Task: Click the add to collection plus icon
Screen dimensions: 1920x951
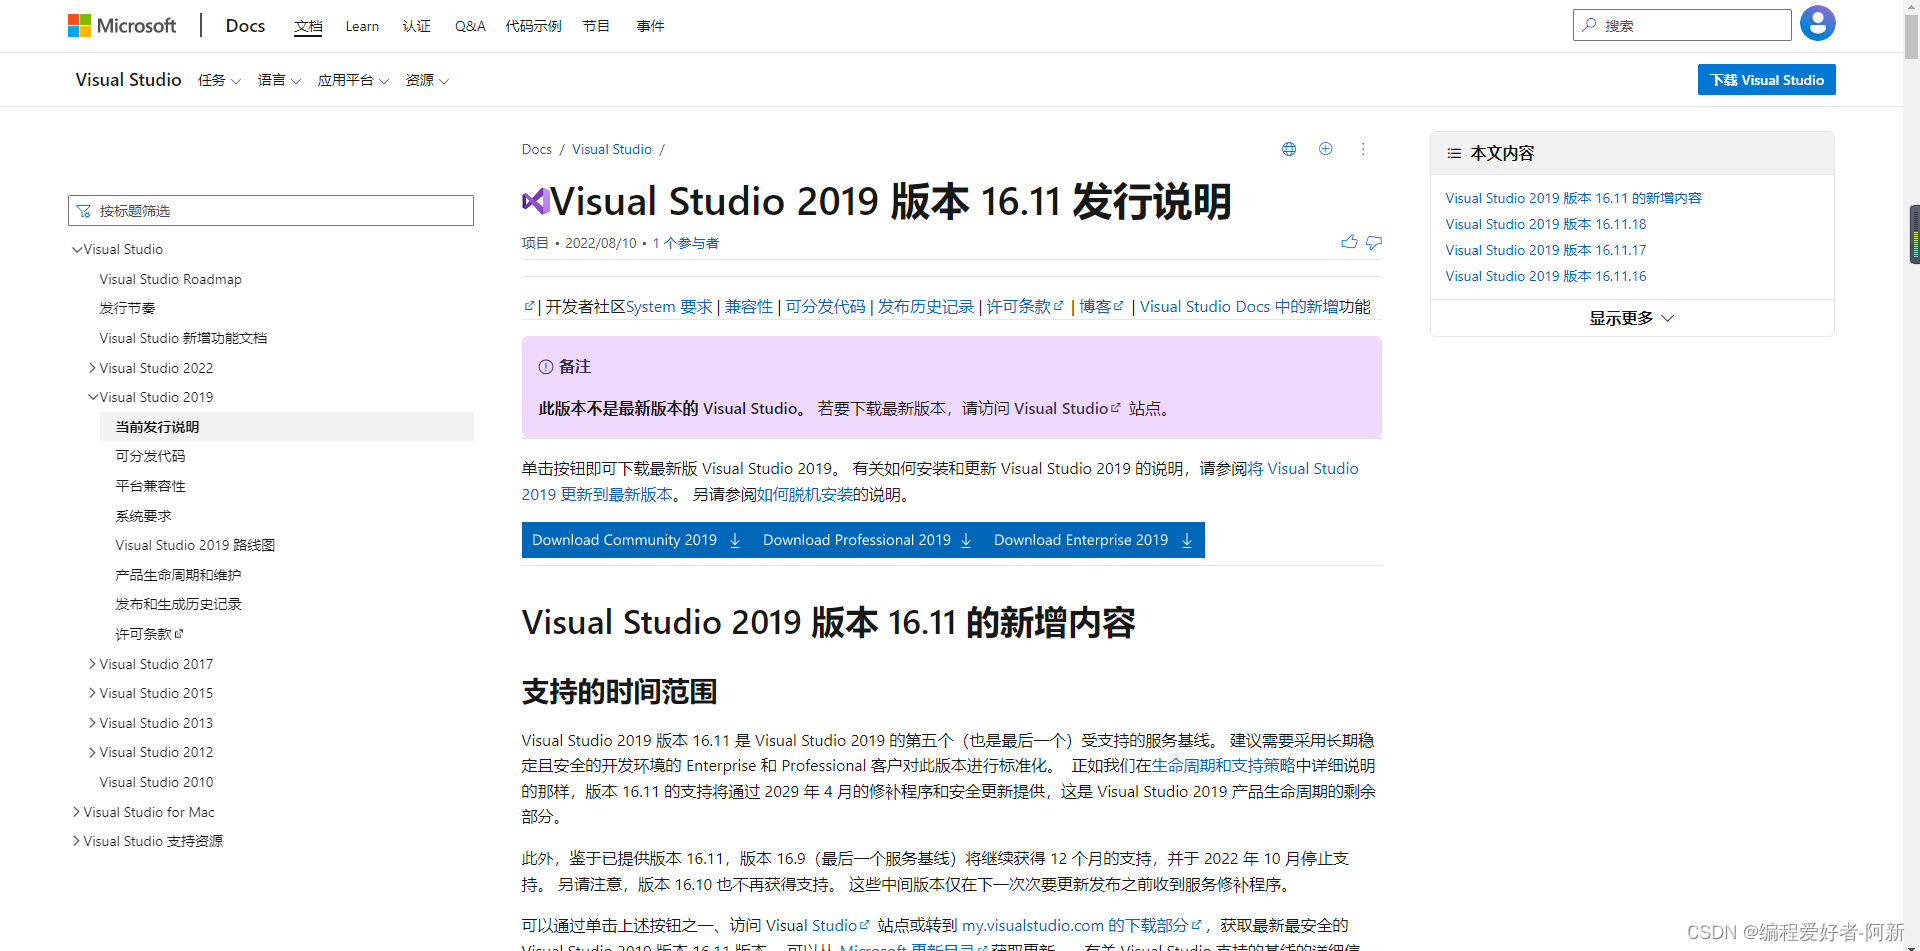Action: pyautogui.click(x=1325, y=149)
